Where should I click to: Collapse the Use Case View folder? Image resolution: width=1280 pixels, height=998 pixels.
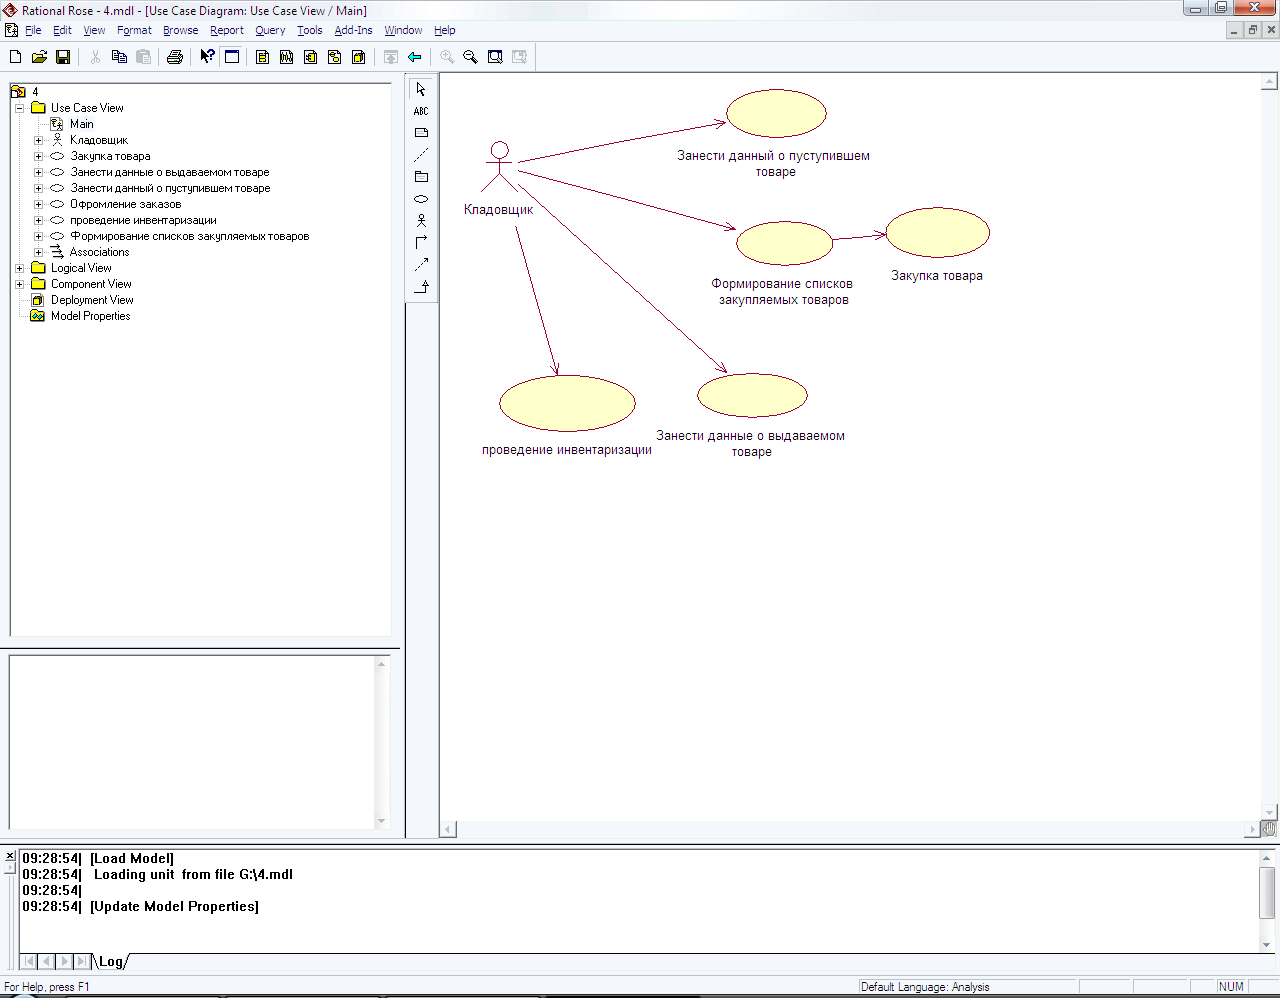point(19,108)
